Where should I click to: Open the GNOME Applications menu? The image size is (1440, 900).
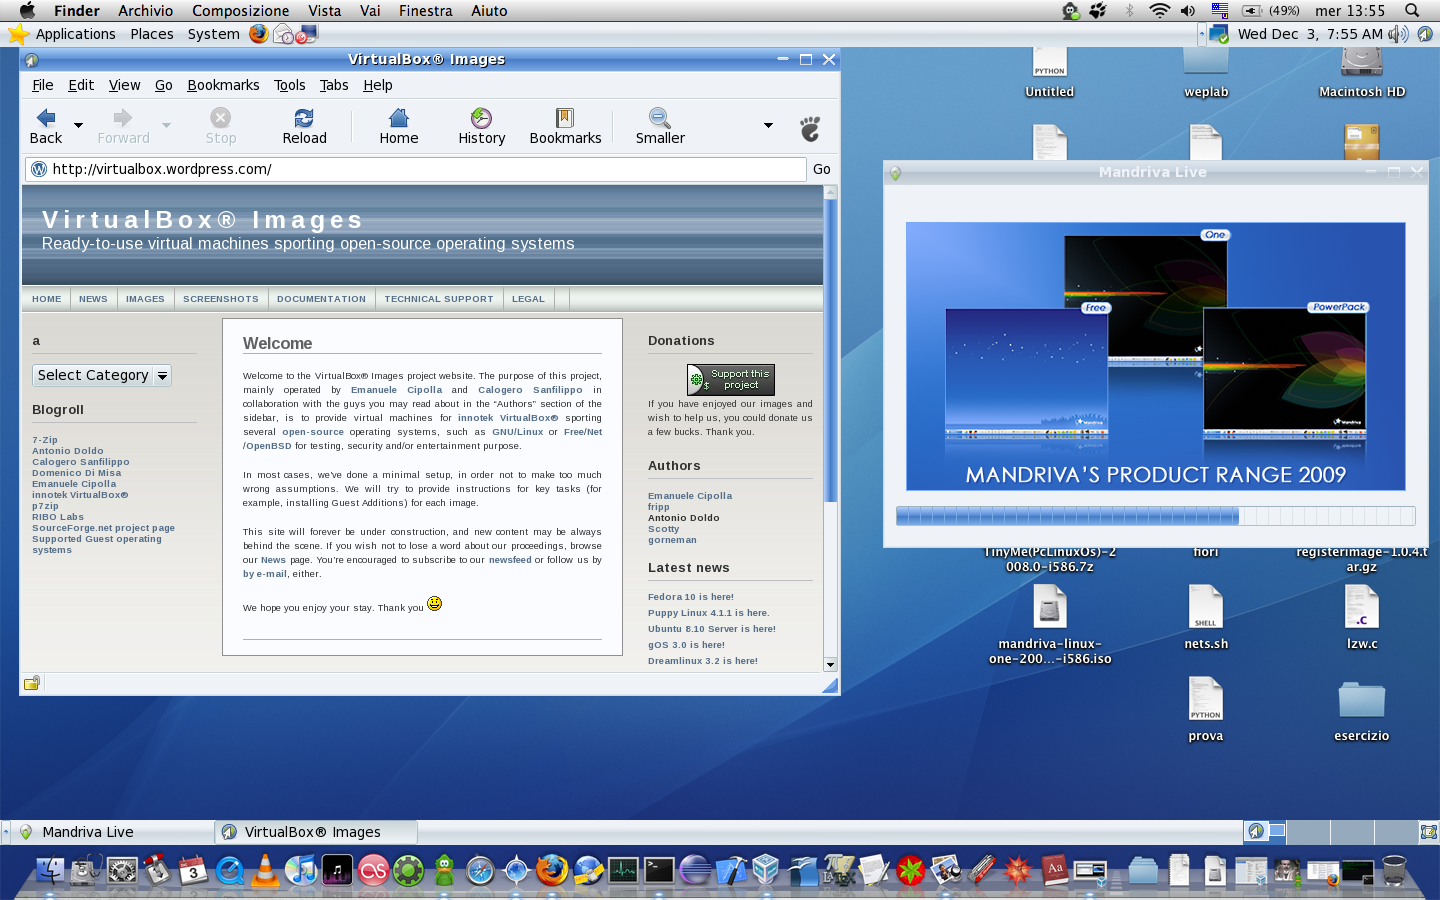pos(75,34)
